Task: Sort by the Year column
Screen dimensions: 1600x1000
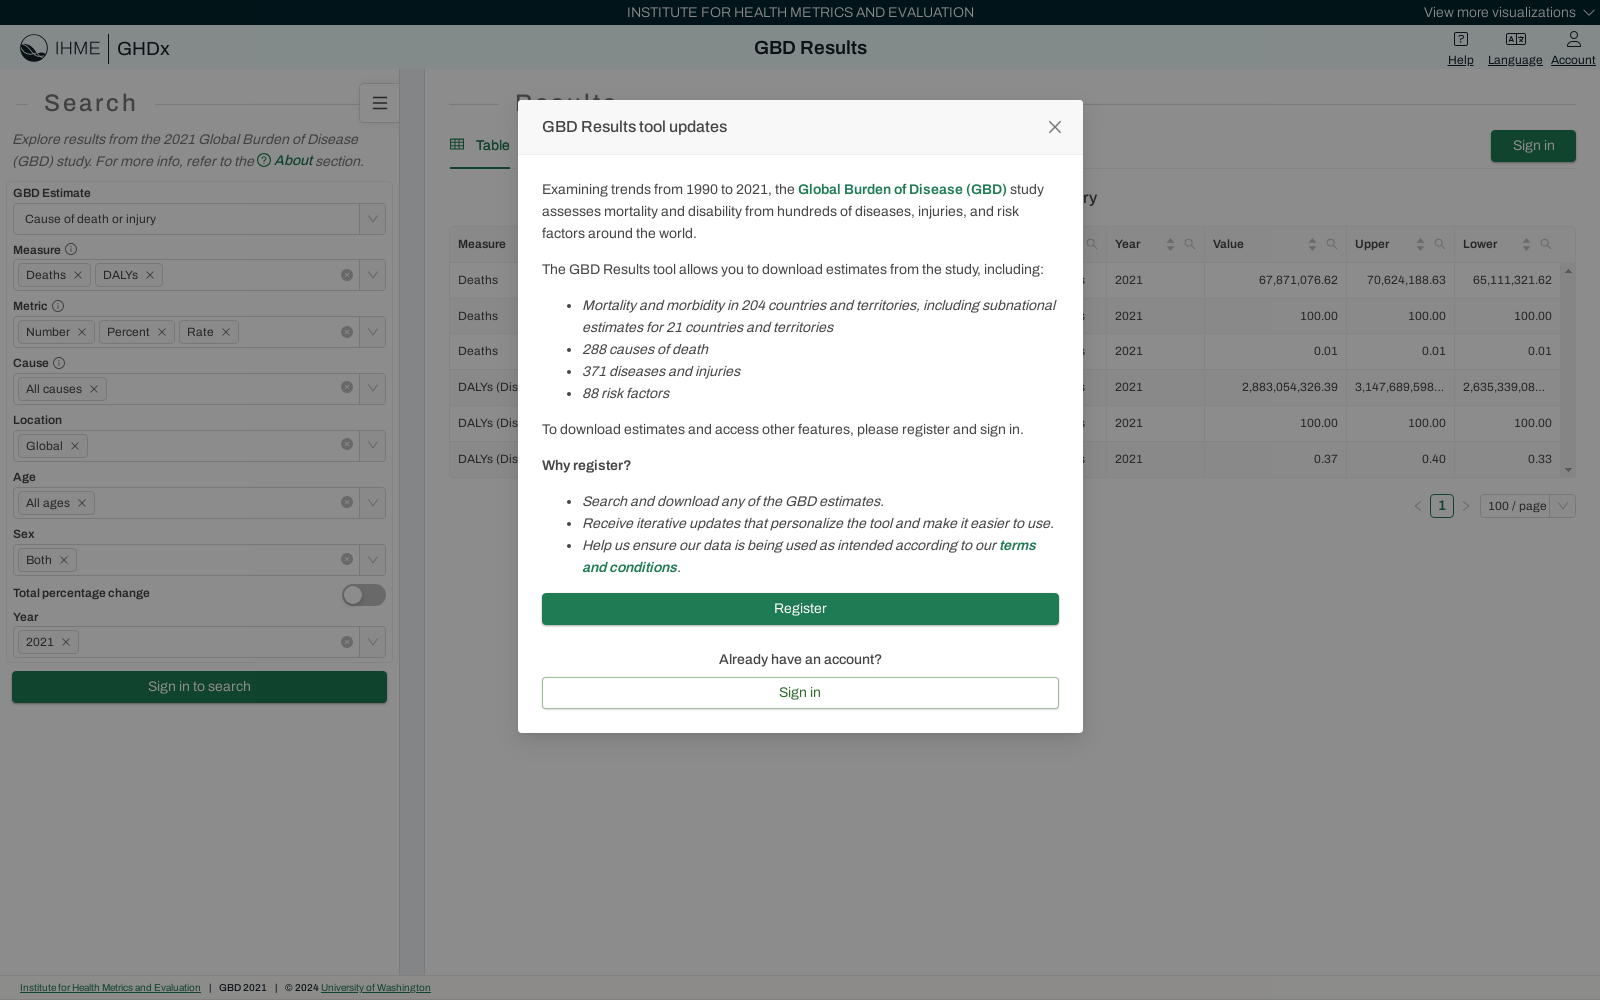Action: (x=1170, y=244)
